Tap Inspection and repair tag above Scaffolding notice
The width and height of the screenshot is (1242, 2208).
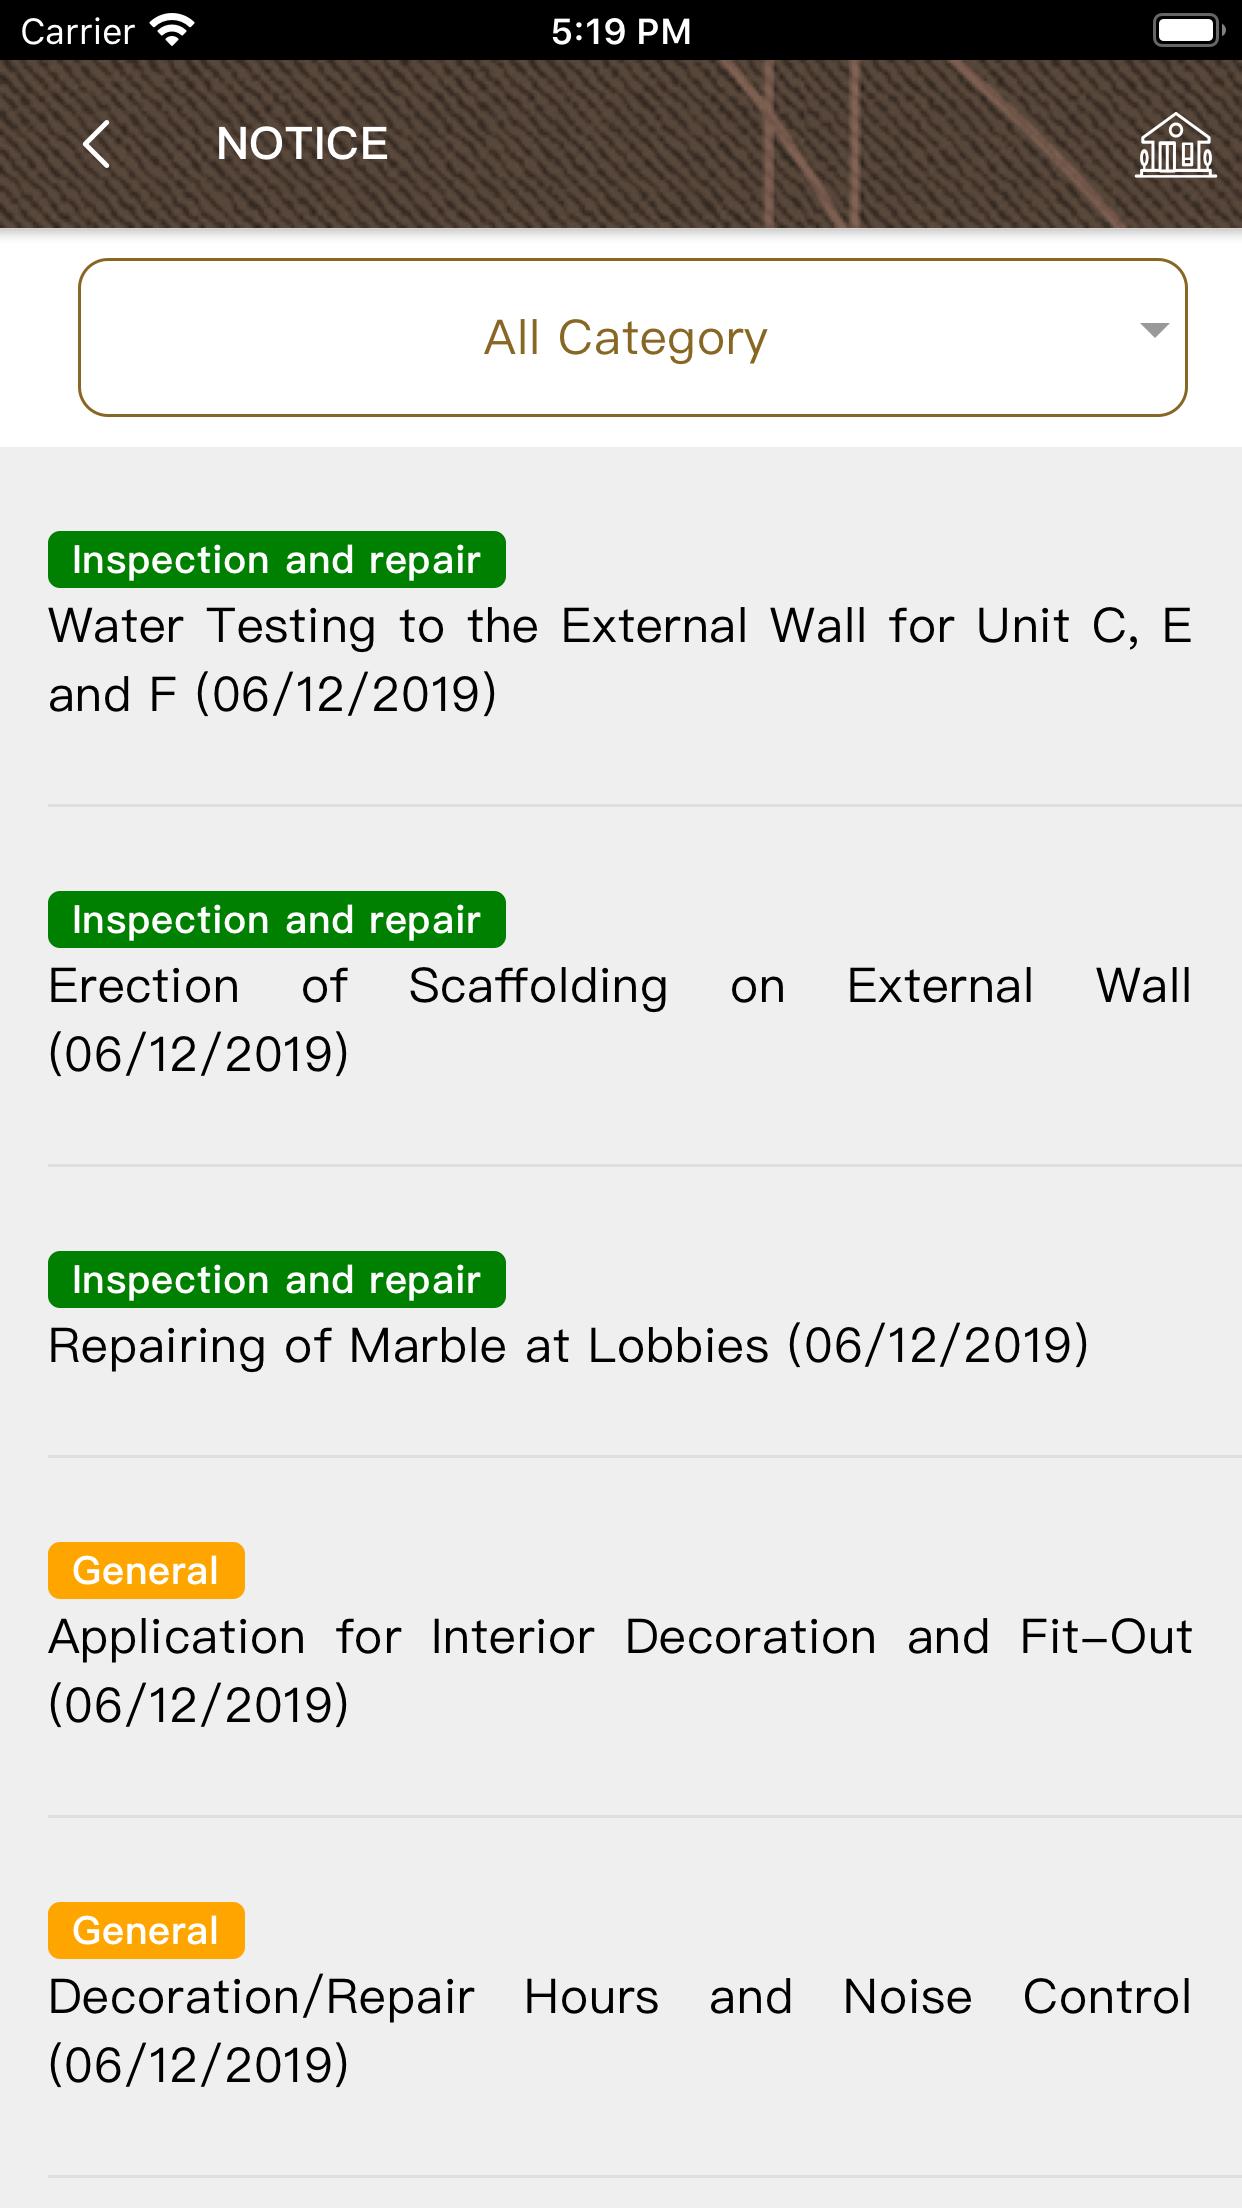click(x=277, y=919)
